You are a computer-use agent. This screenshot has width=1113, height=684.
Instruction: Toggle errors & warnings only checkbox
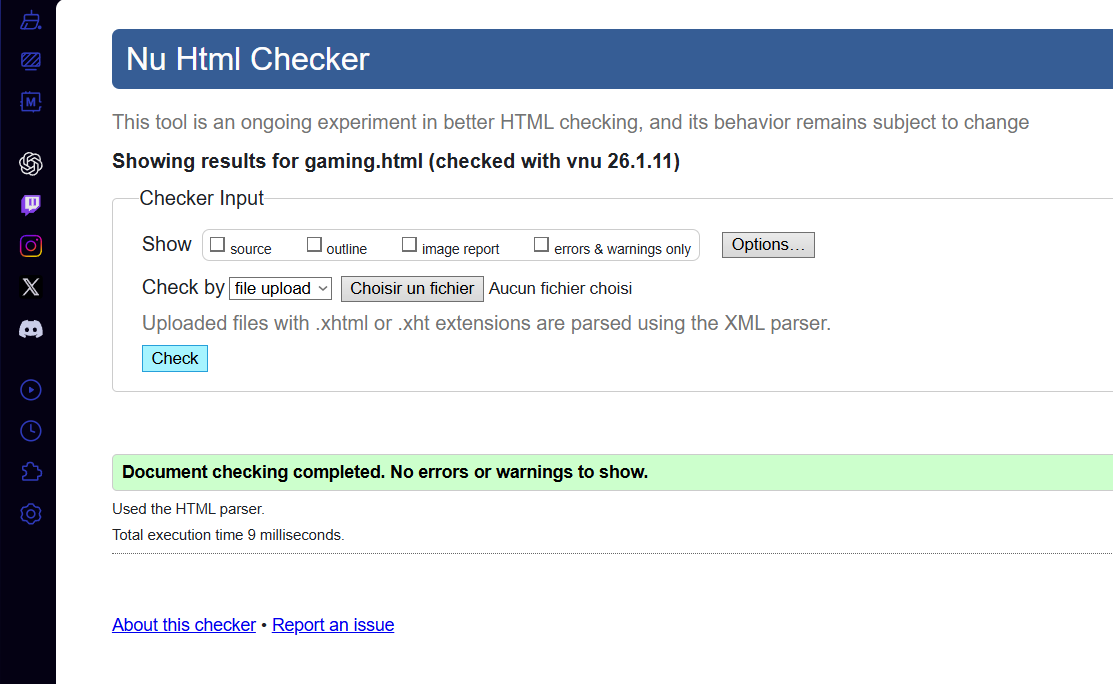[541, 245]
